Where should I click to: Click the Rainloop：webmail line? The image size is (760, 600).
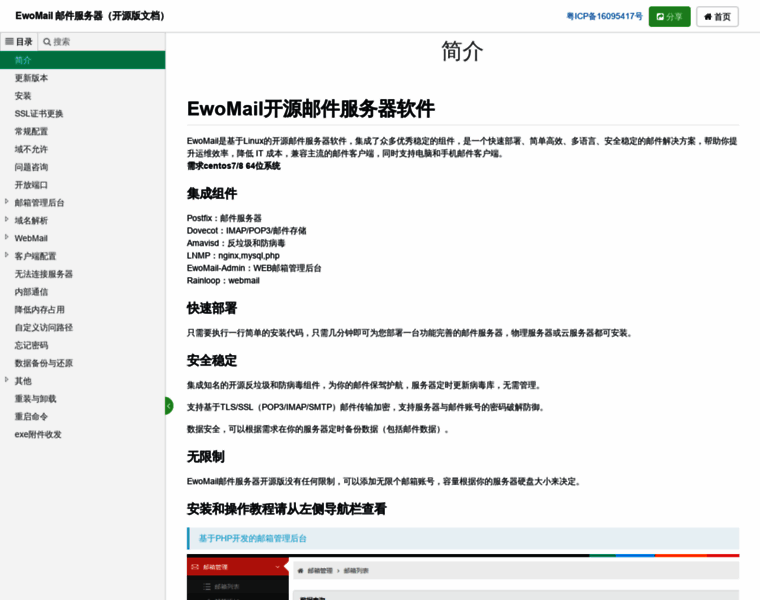coord(223,281)
